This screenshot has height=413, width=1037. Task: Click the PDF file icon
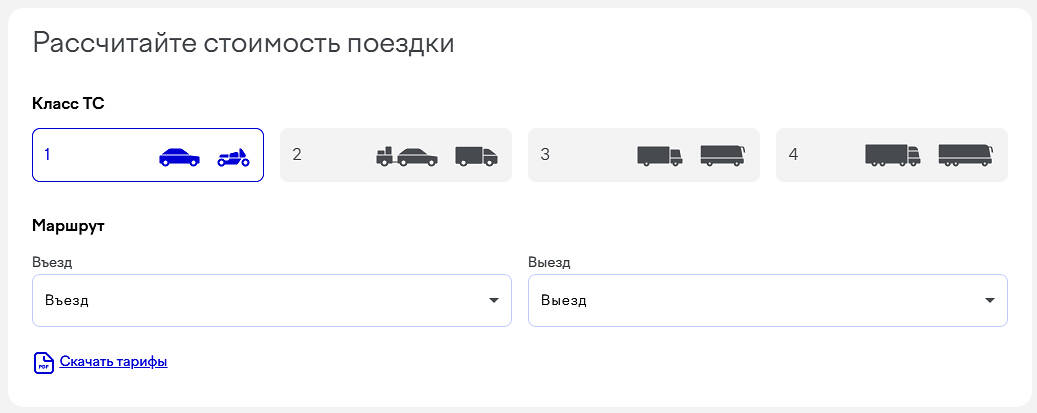tap(43, 362)
